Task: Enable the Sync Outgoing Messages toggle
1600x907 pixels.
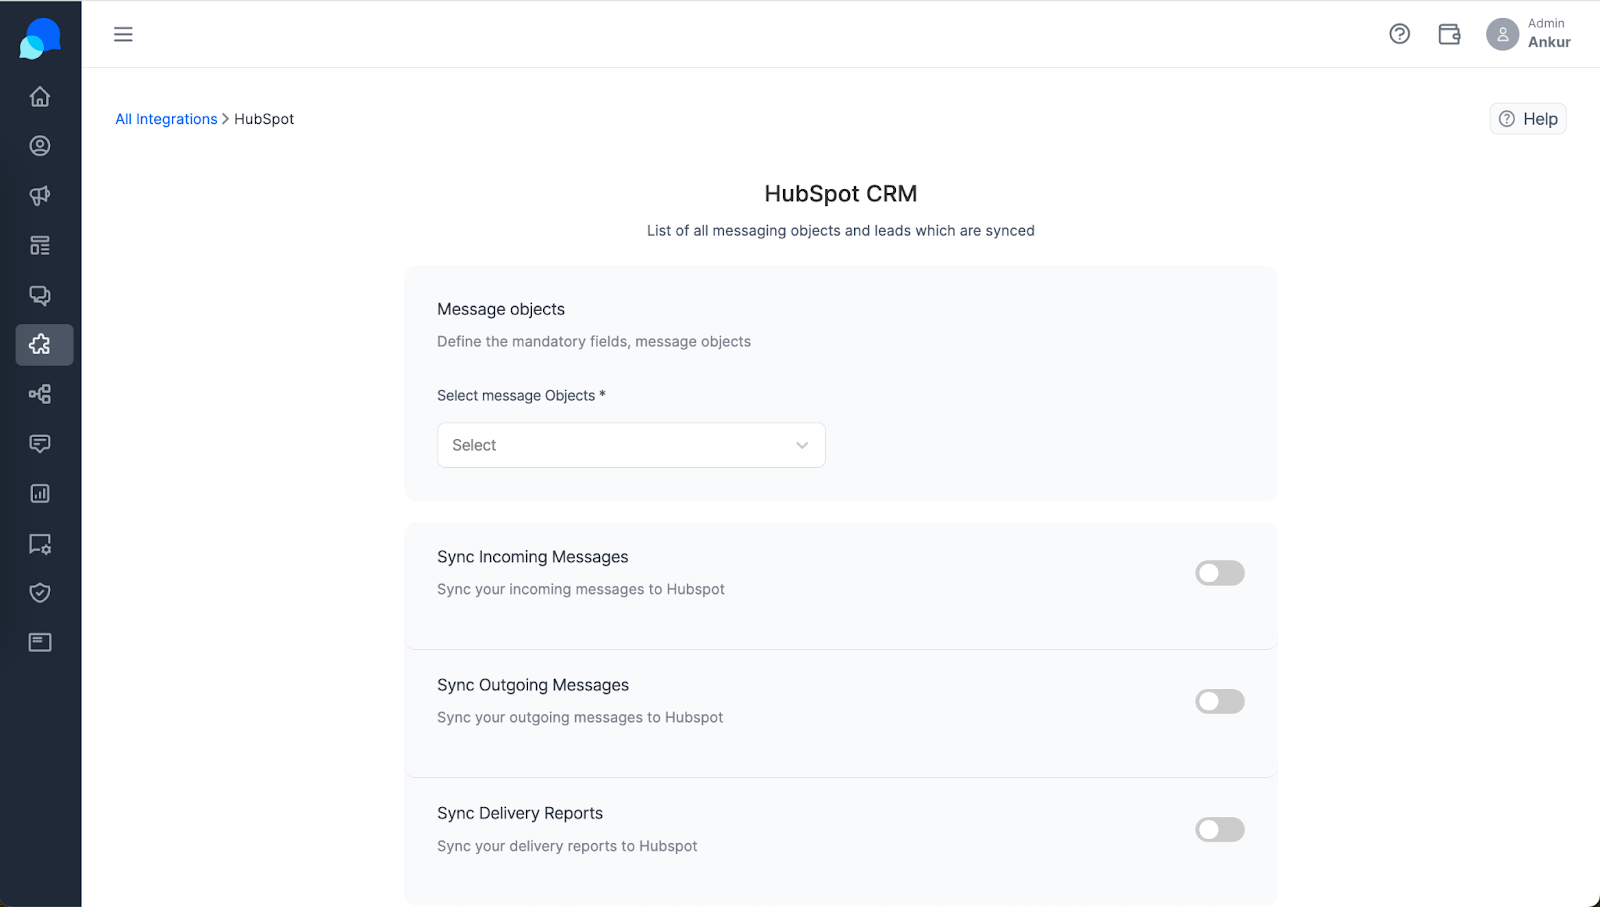Action: coord(1220,701)
